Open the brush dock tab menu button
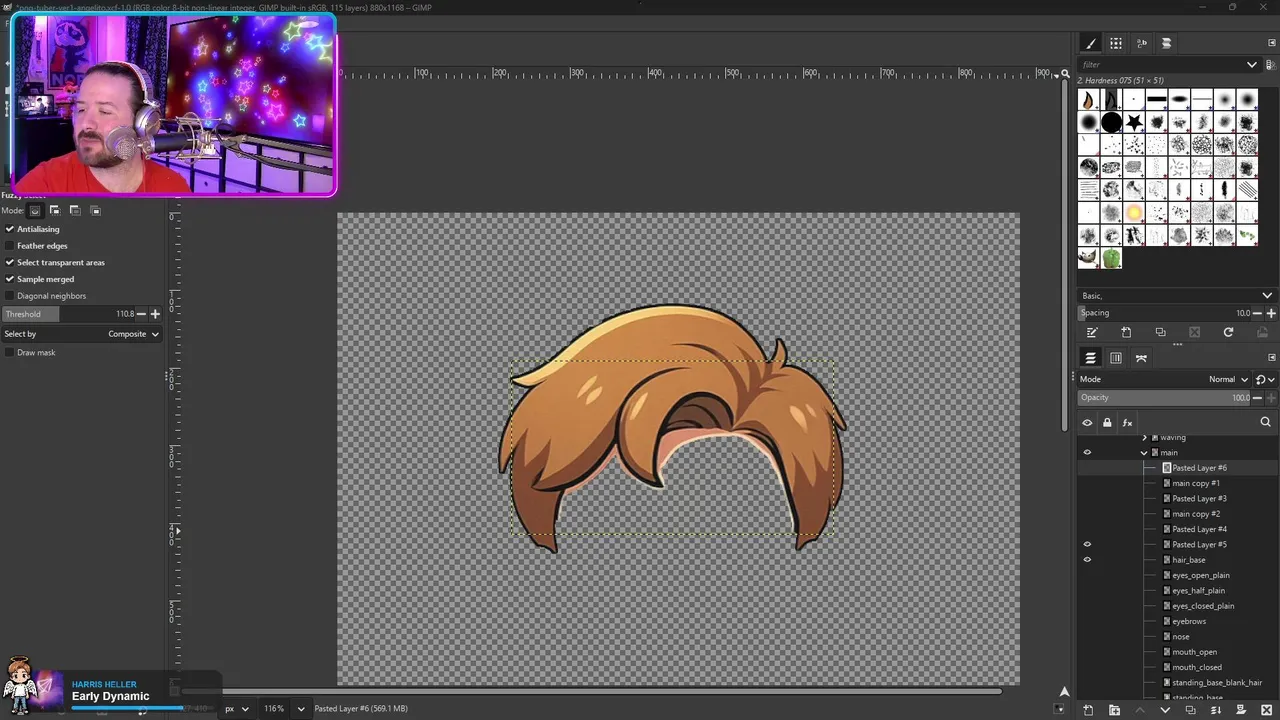 (x=1272, y=43)
